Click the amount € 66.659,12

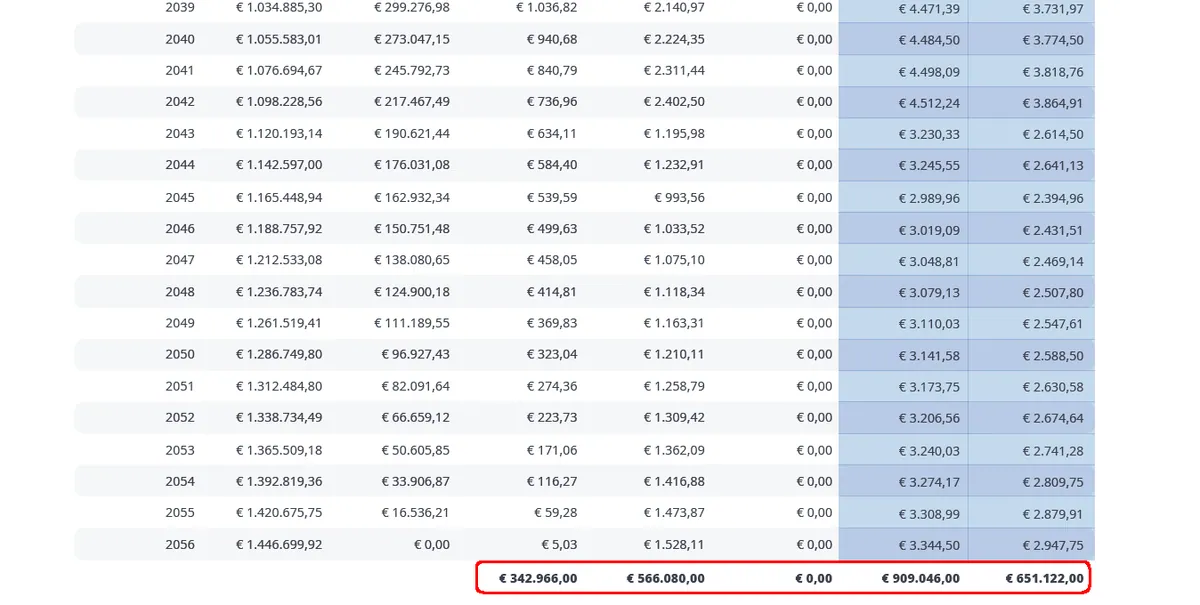(x=415, y=417)
